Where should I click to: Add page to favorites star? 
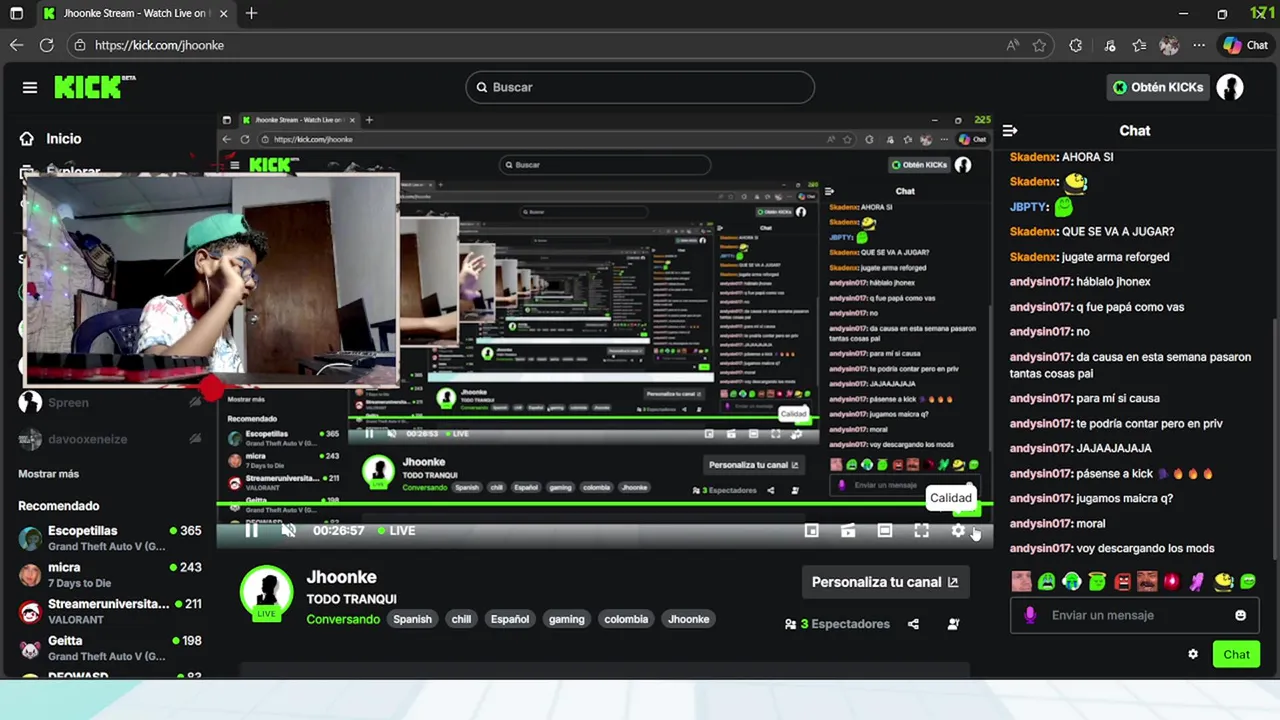[1039, 45]
